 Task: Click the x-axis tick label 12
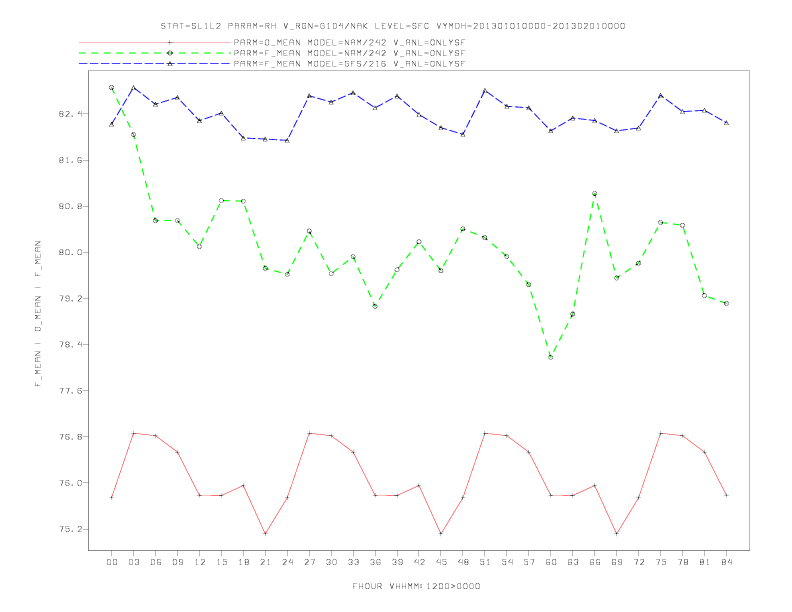point(200,562)
